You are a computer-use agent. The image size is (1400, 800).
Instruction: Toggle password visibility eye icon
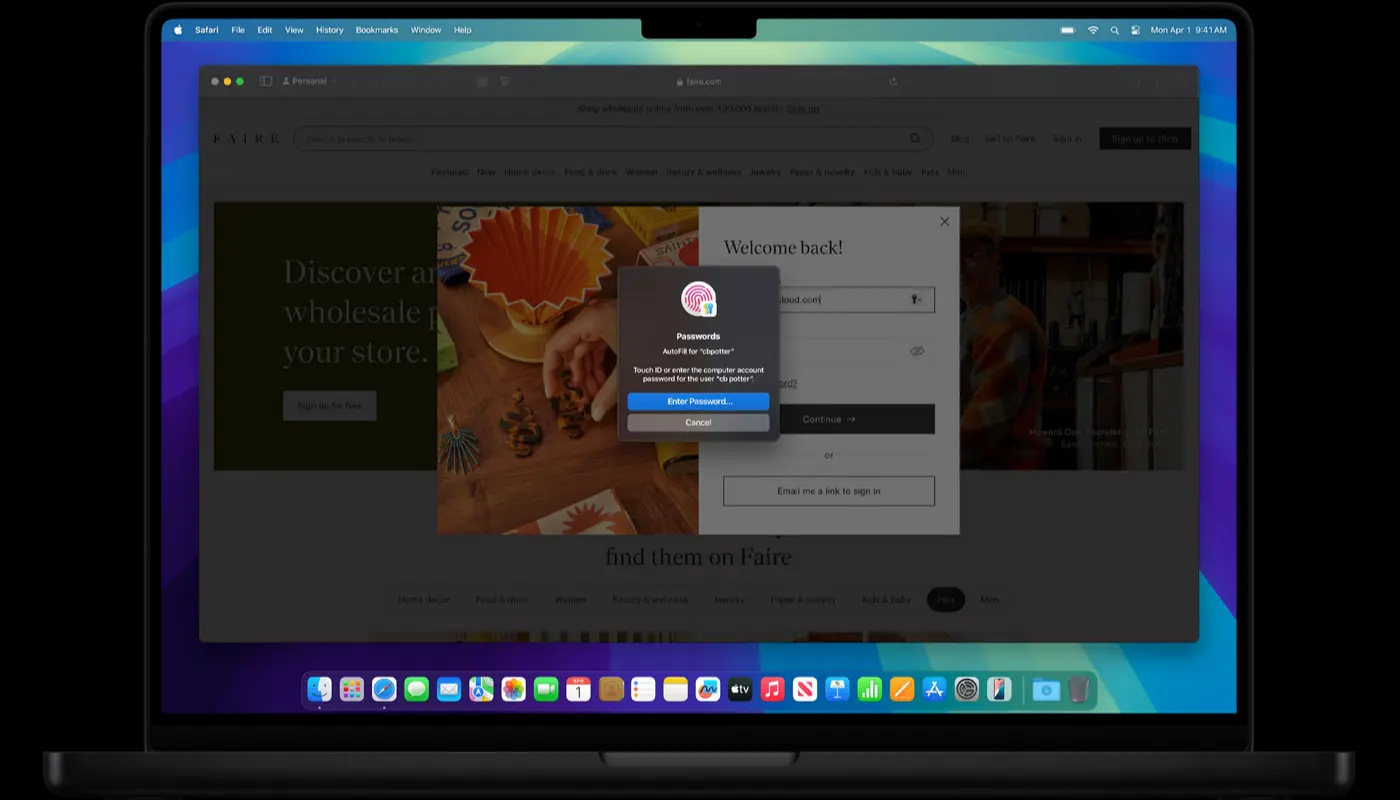917,351
